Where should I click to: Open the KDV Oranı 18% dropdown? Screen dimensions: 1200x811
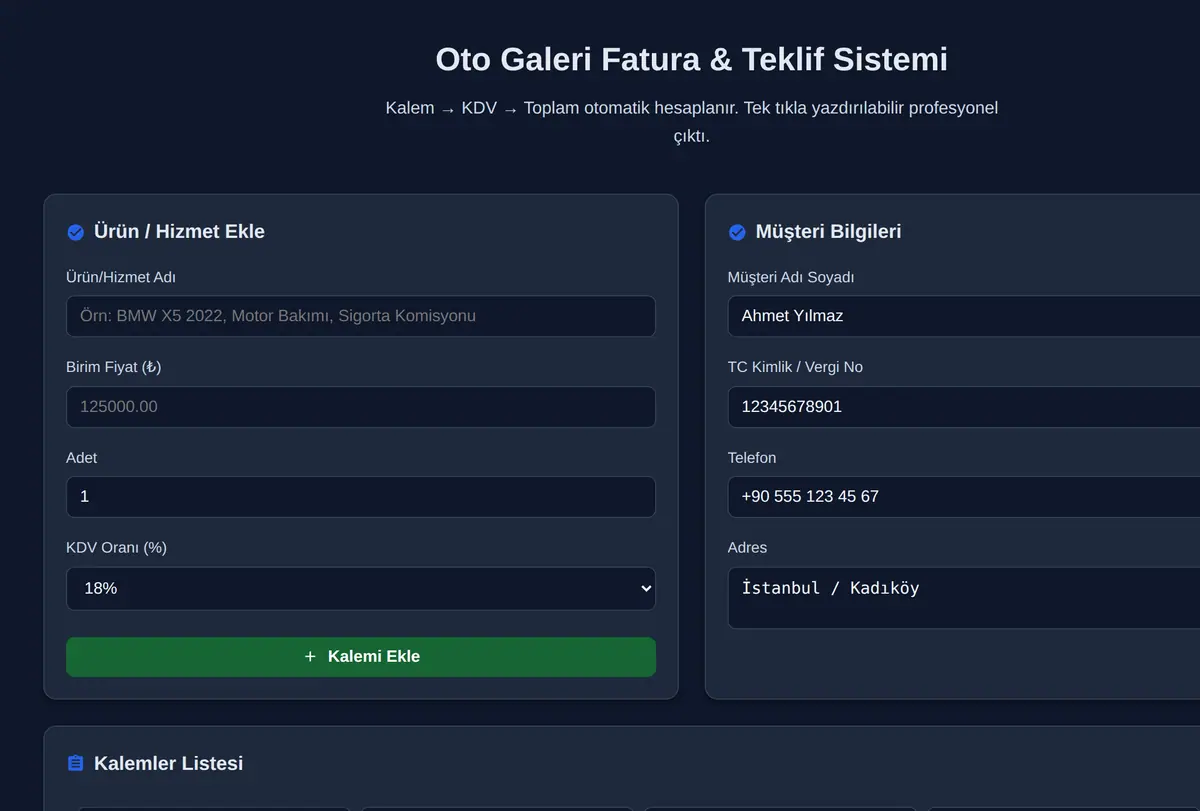coord(361,588)
